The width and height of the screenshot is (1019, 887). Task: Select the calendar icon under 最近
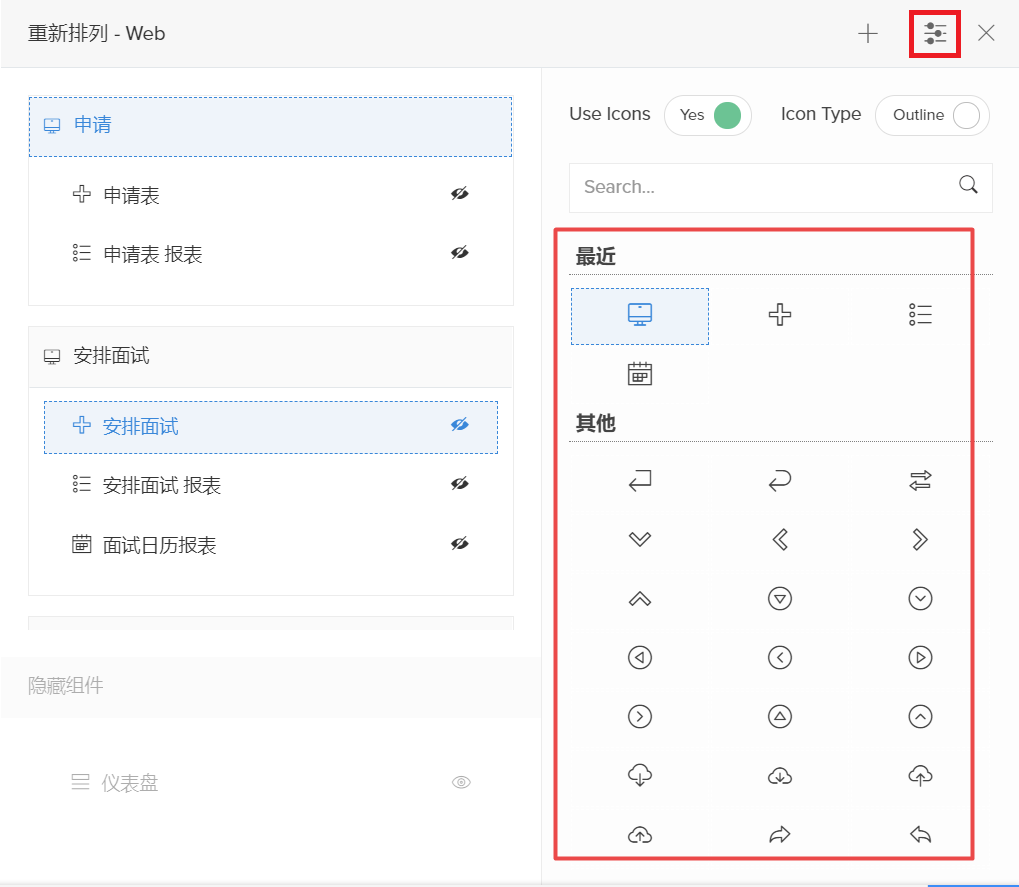coord(640,374)
